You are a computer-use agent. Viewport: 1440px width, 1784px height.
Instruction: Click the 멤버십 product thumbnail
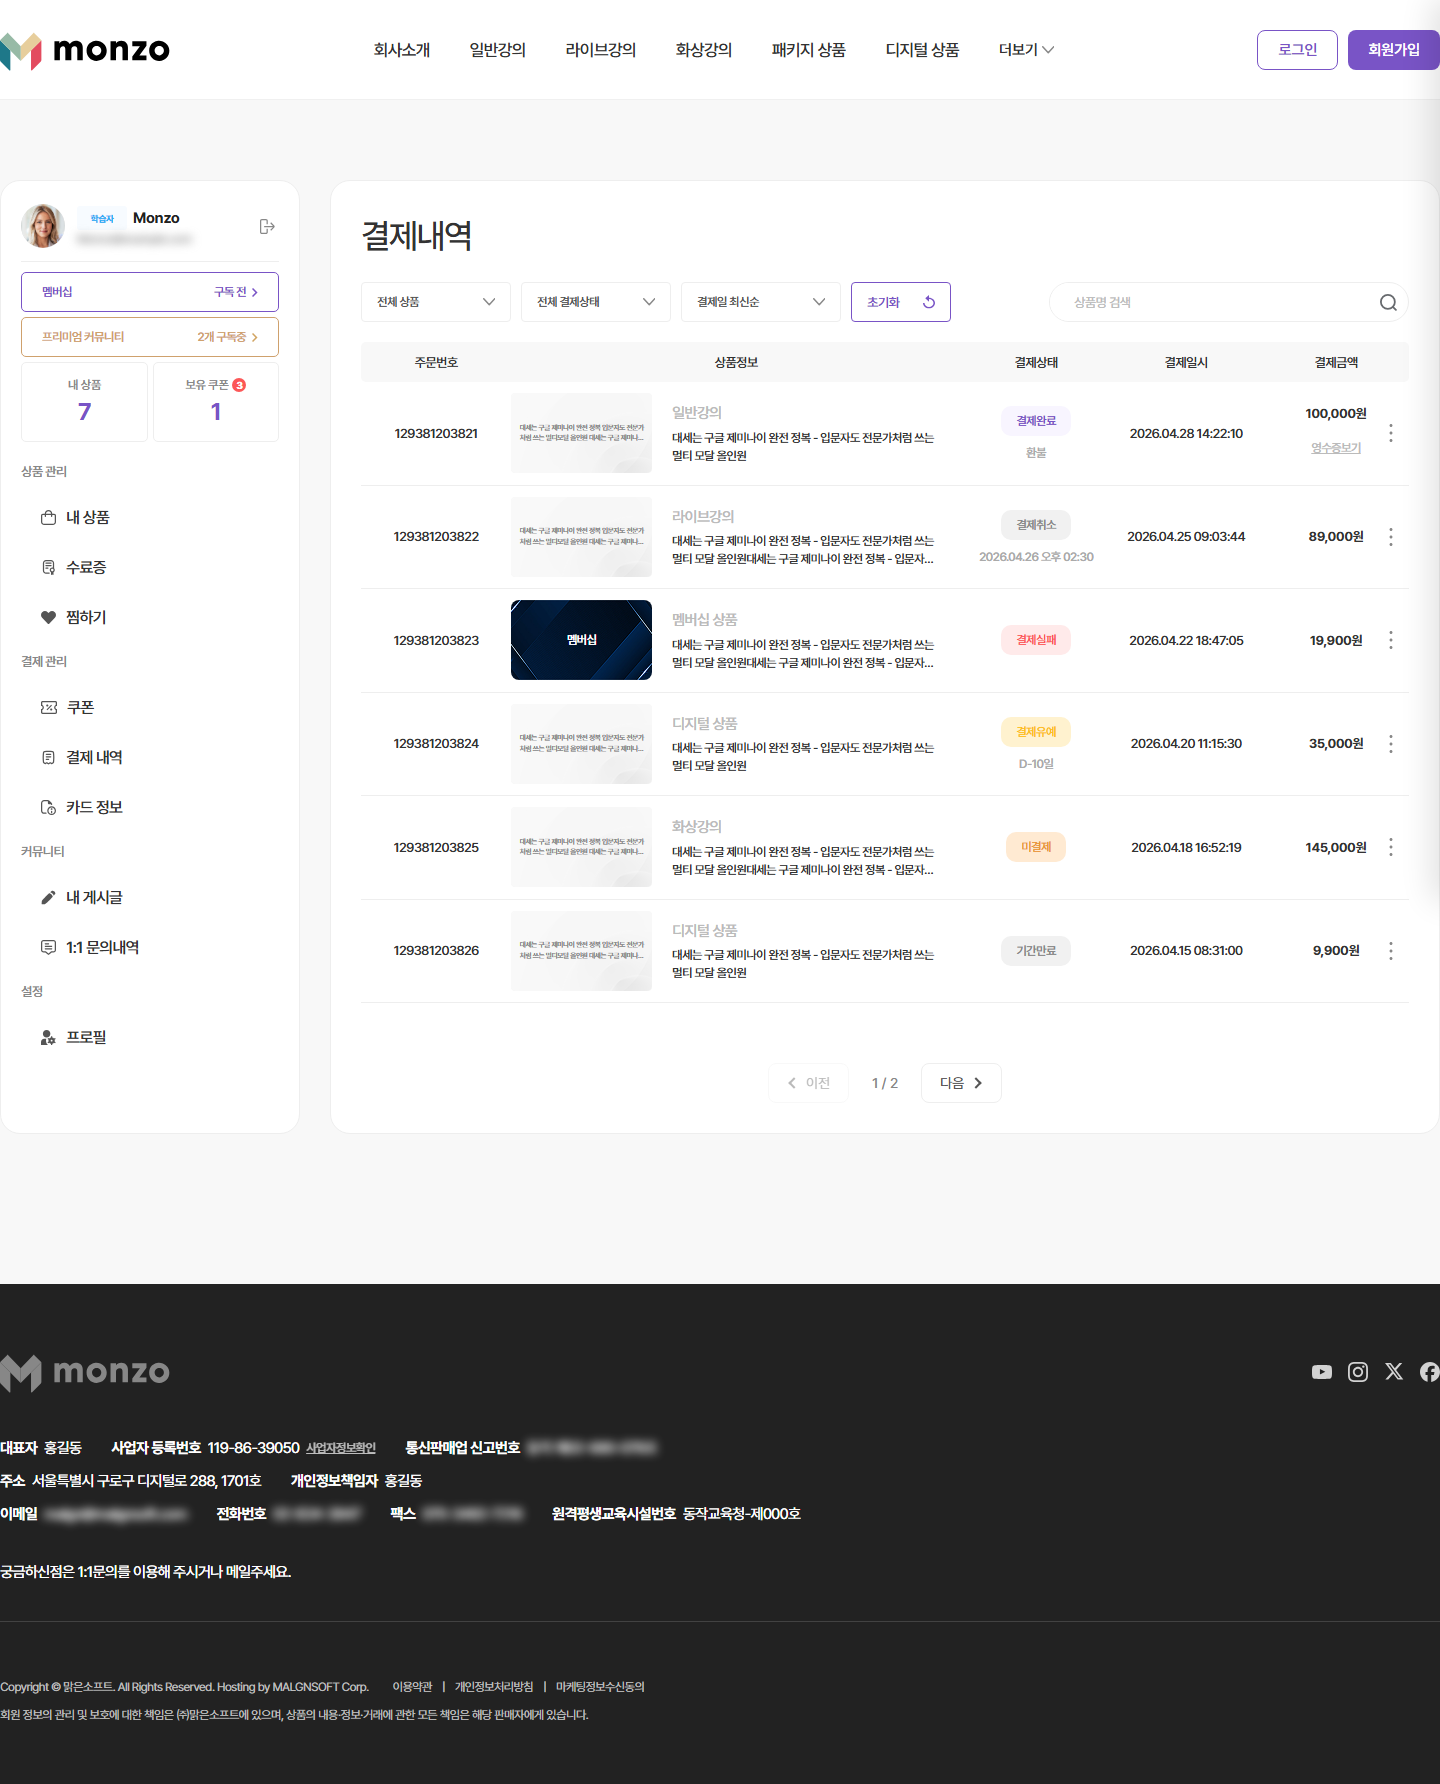(581, 640)
